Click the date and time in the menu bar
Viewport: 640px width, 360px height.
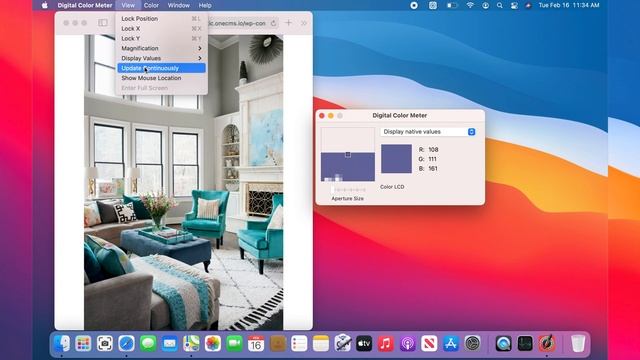point(569,5)
